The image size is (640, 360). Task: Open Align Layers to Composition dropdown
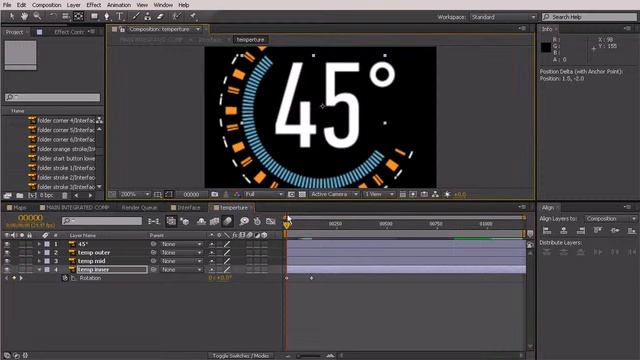point(610,219)
